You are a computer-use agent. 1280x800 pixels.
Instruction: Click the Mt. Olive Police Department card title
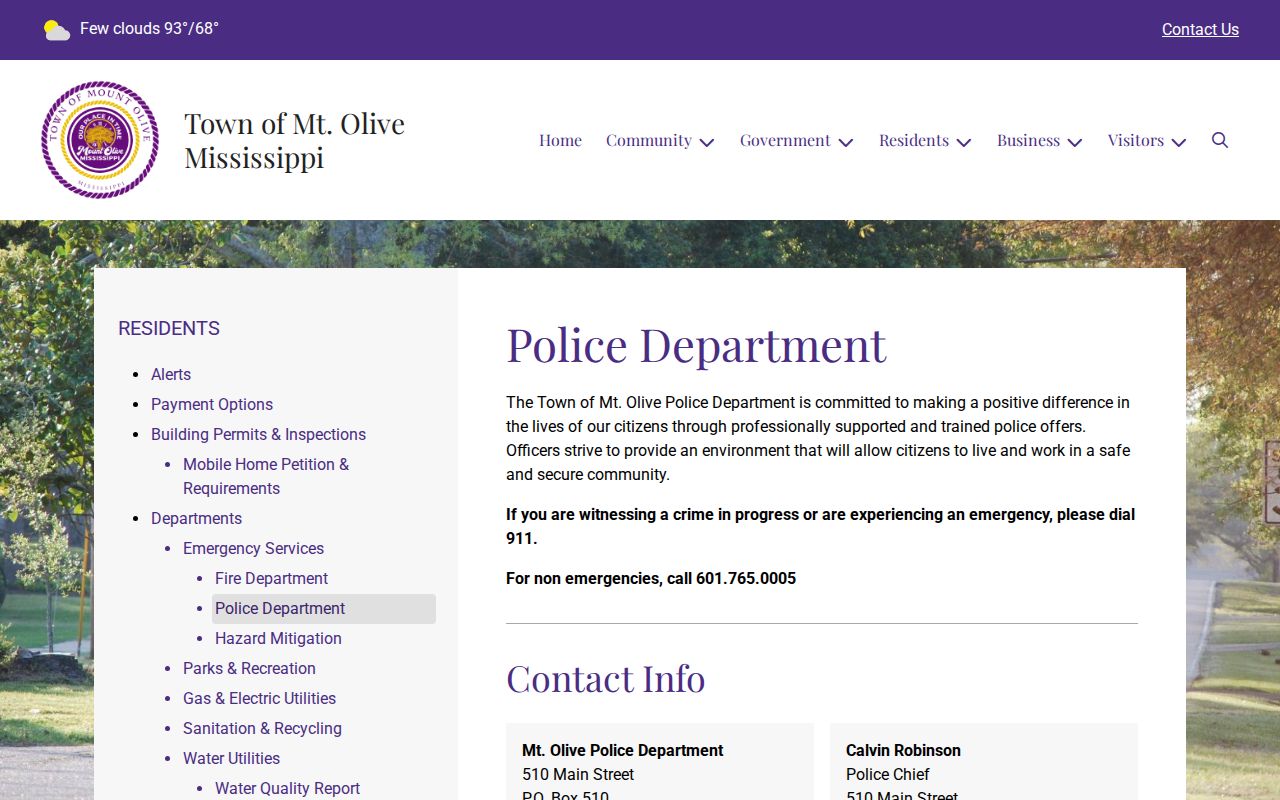click(623, 750)
